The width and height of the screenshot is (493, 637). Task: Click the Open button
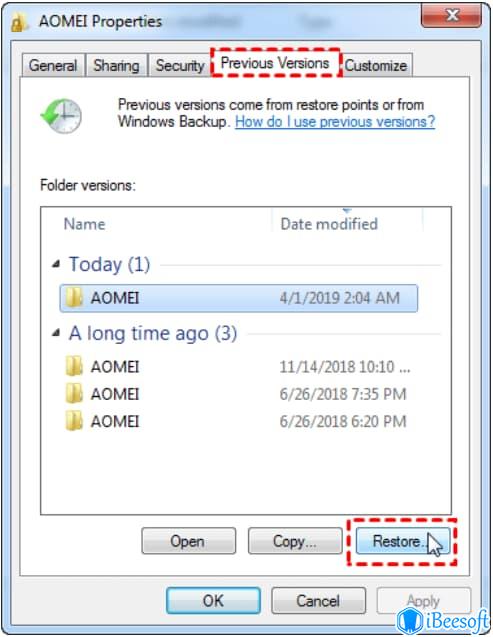coord(188,541)
